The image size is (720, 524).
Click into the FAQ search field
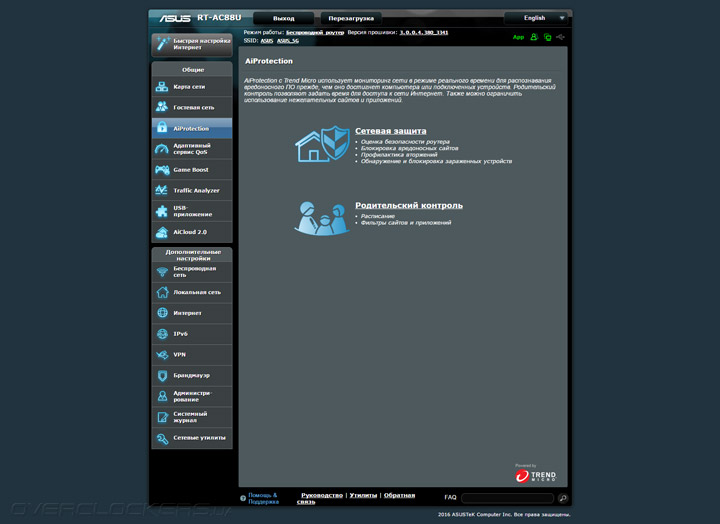tap(507, 498)
